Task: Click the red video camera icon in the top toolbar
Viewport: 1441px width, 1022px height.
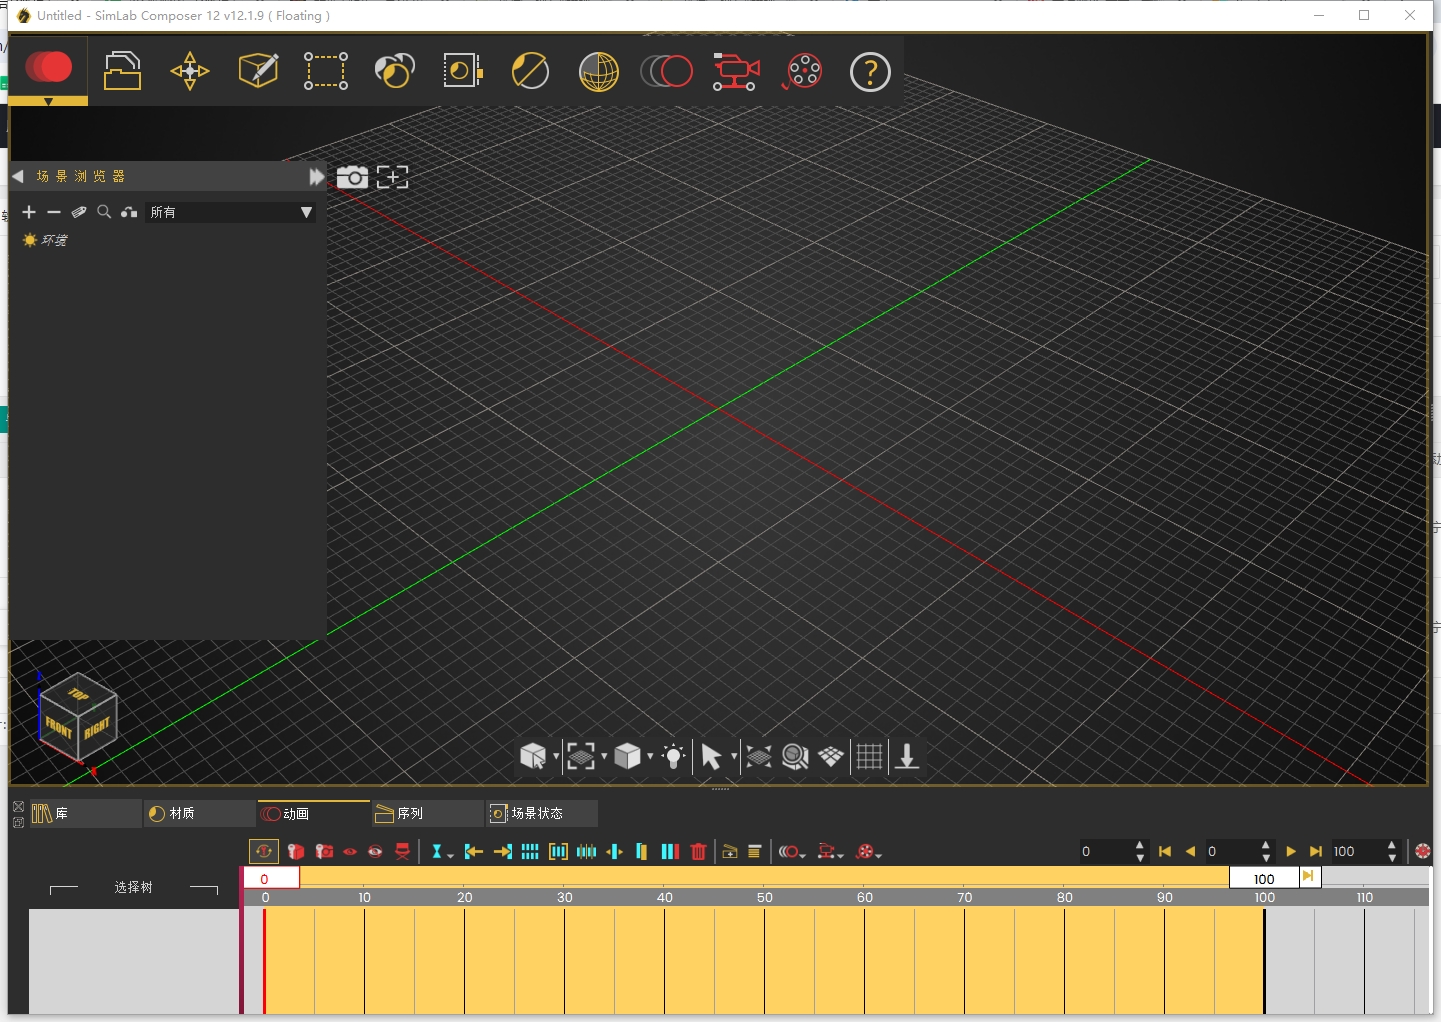Action: coord(736,72)
